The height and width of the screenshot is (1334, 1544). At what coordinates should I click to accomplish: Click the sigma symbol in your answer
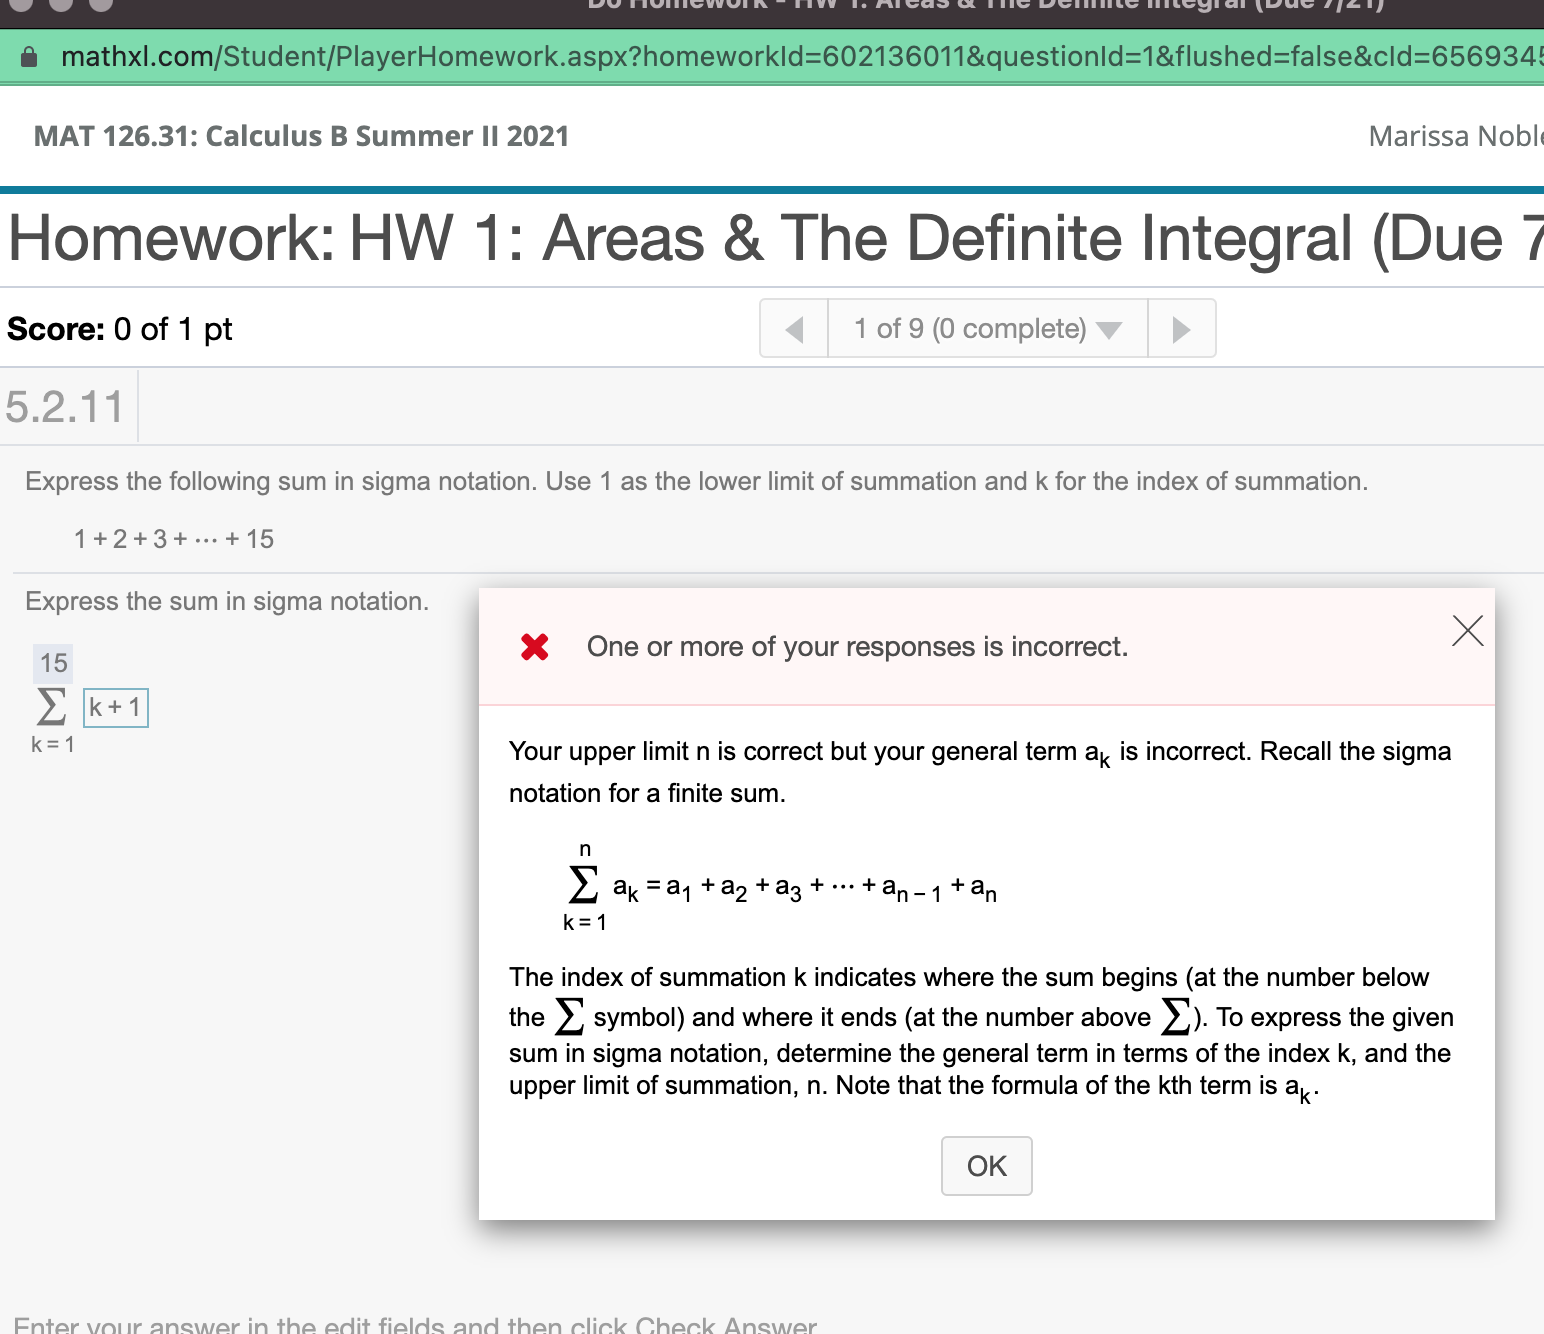click(x=51, y=707)
